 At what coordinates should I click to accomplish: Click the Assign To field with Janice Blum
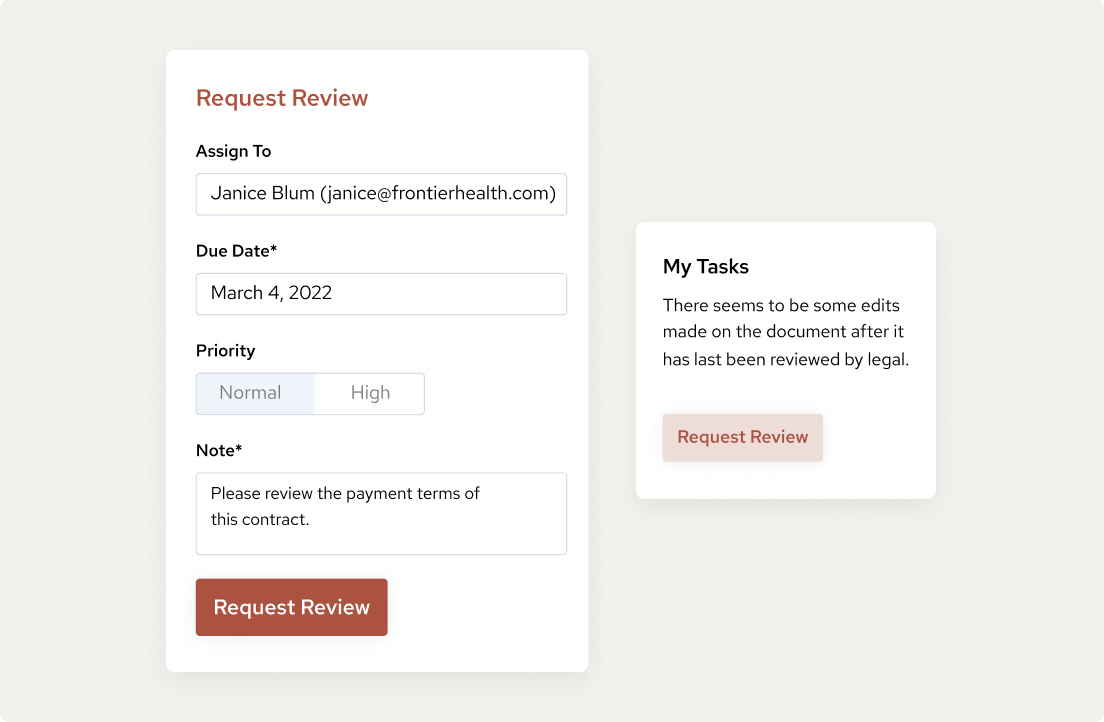[x=381, y=194]
